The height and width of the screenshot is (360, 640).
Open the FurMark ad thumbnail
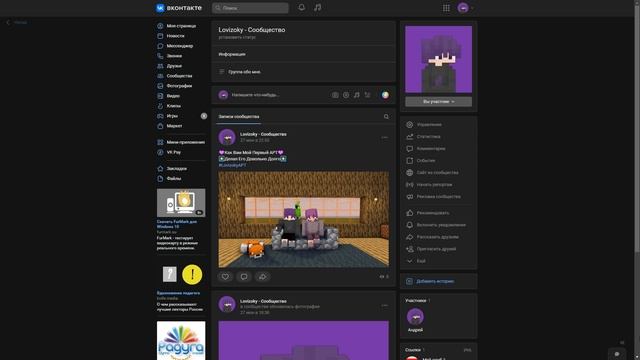(181, 203)
